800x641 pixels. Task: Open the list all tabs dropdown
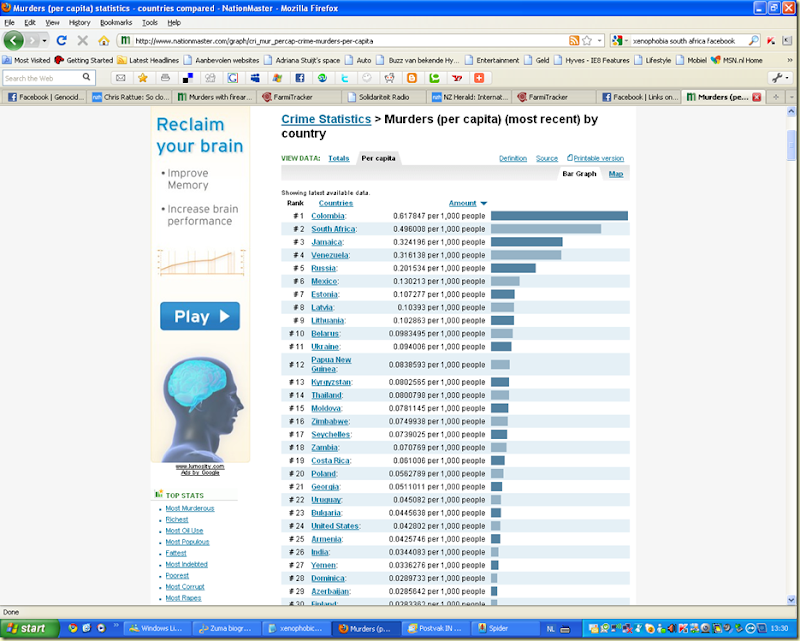pyautogui.click(x=792, y=96)
